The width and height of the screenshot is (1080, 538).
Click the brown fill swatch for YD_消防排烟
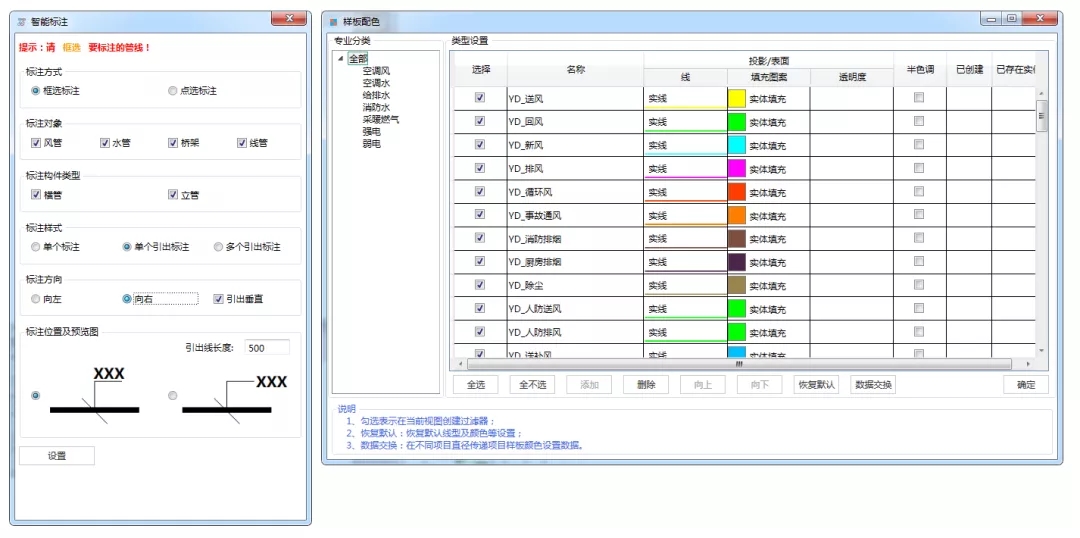737,239
